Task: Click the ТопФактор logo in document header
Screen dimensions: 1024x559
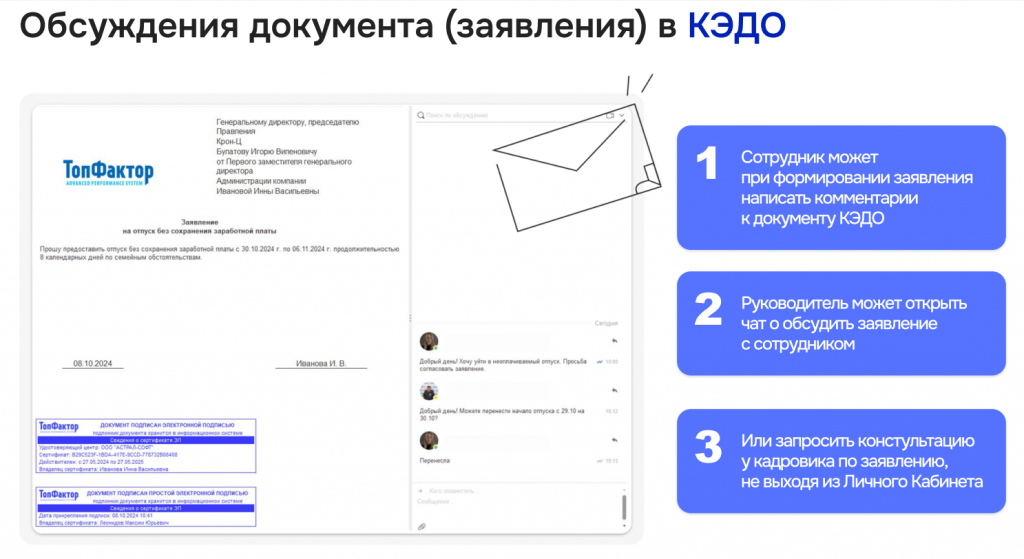Action: pos(108,173)
